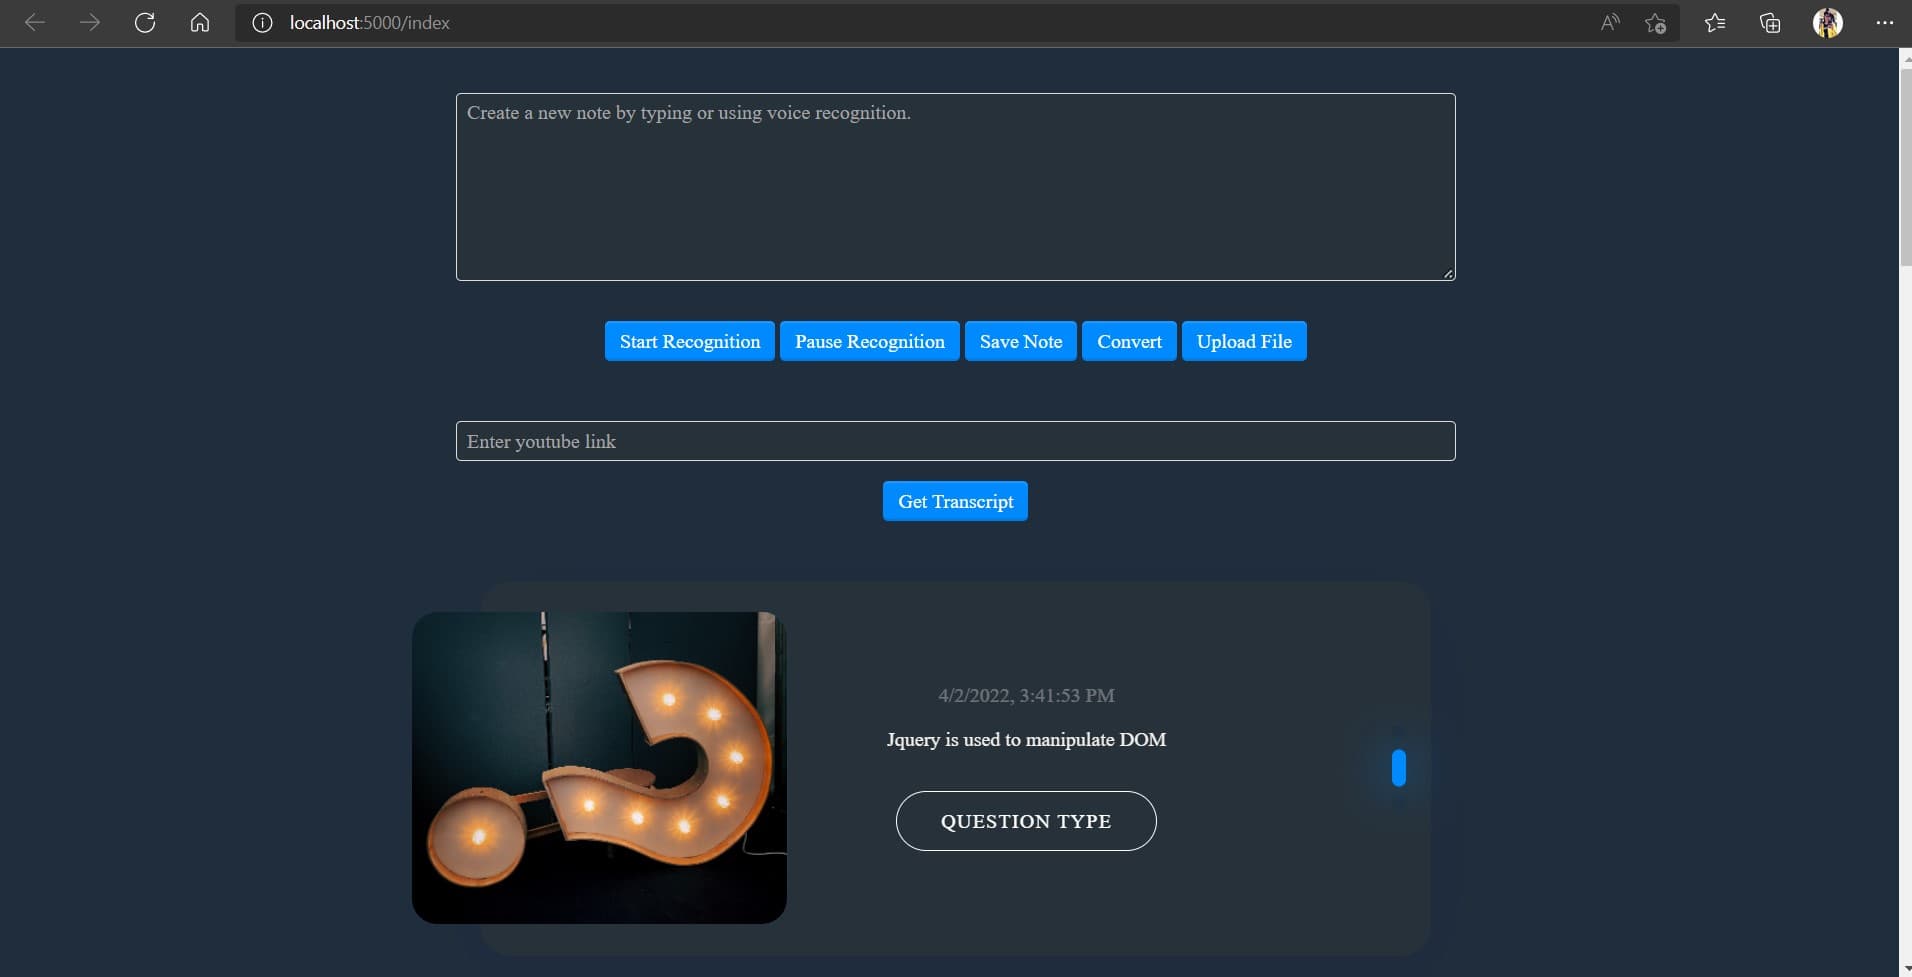
Task: Click the browser back arrow
Action: coord(35,22)
